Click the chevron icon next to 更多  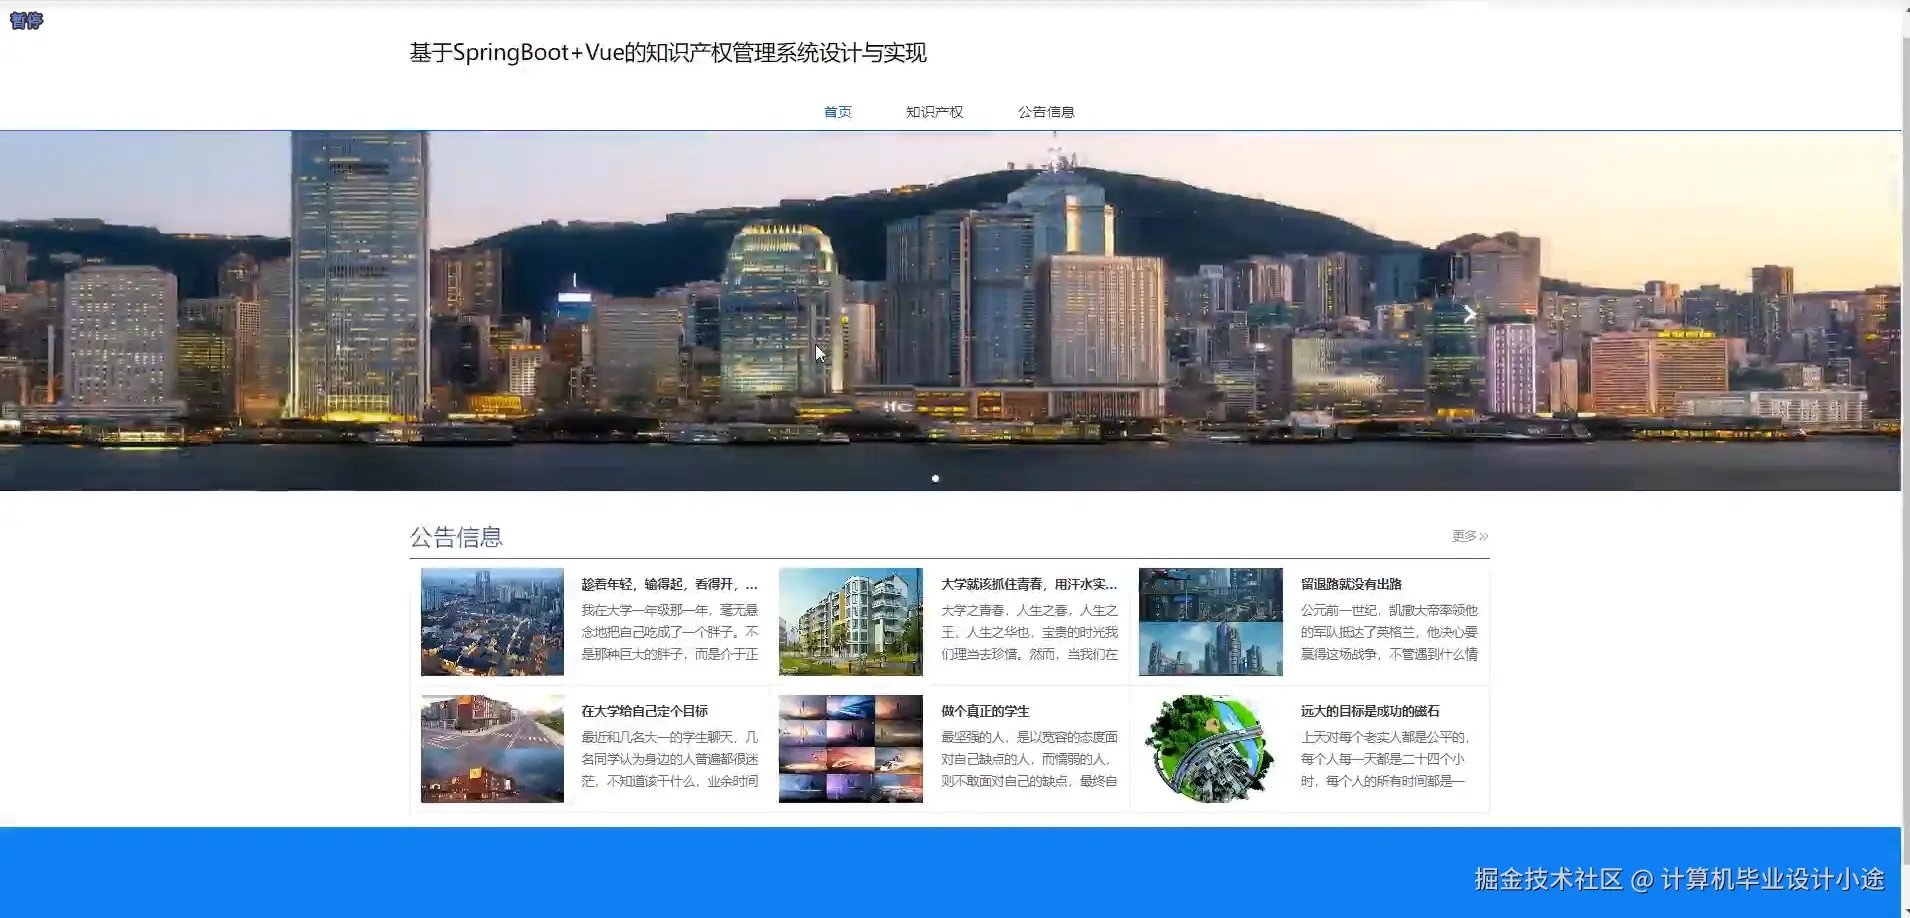pyautogui.click(x=1484, y=536)
